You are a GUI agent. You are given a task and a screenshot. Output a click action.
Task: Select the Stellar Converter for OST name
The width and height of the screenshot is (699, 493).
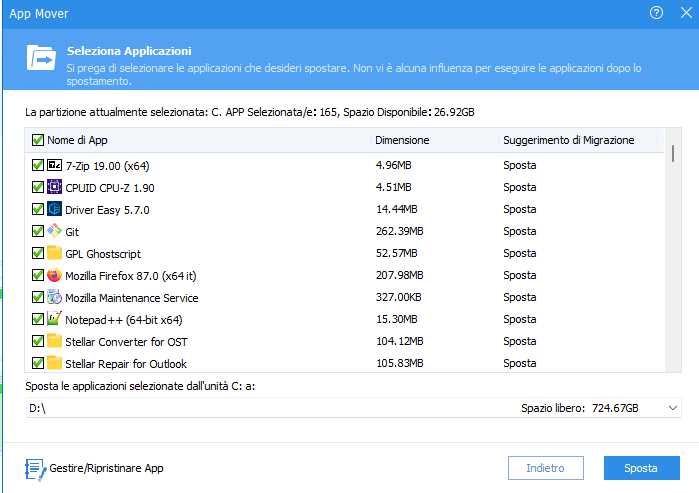pos(126,342)
